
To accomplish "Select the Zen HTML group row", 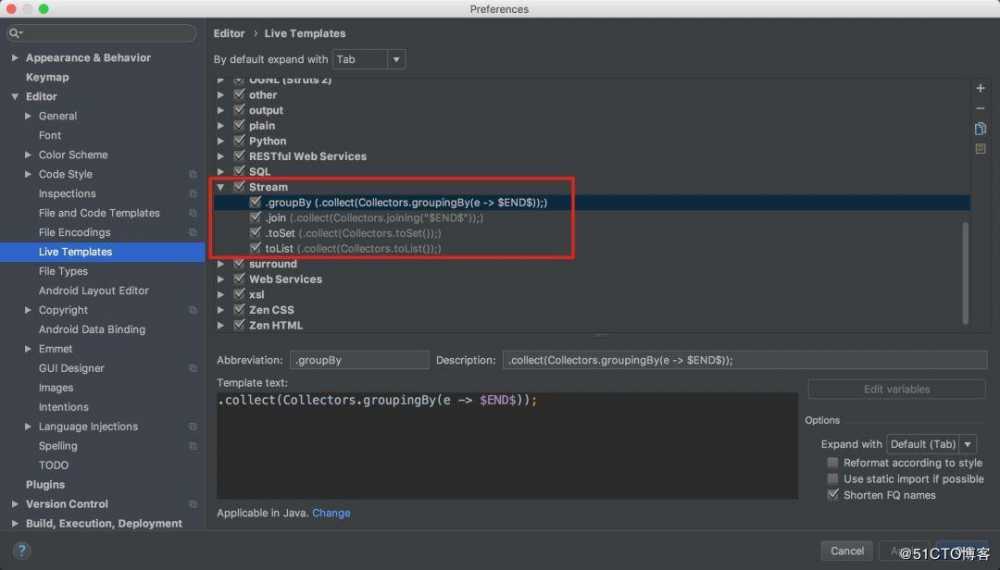I will pos(592,325).
